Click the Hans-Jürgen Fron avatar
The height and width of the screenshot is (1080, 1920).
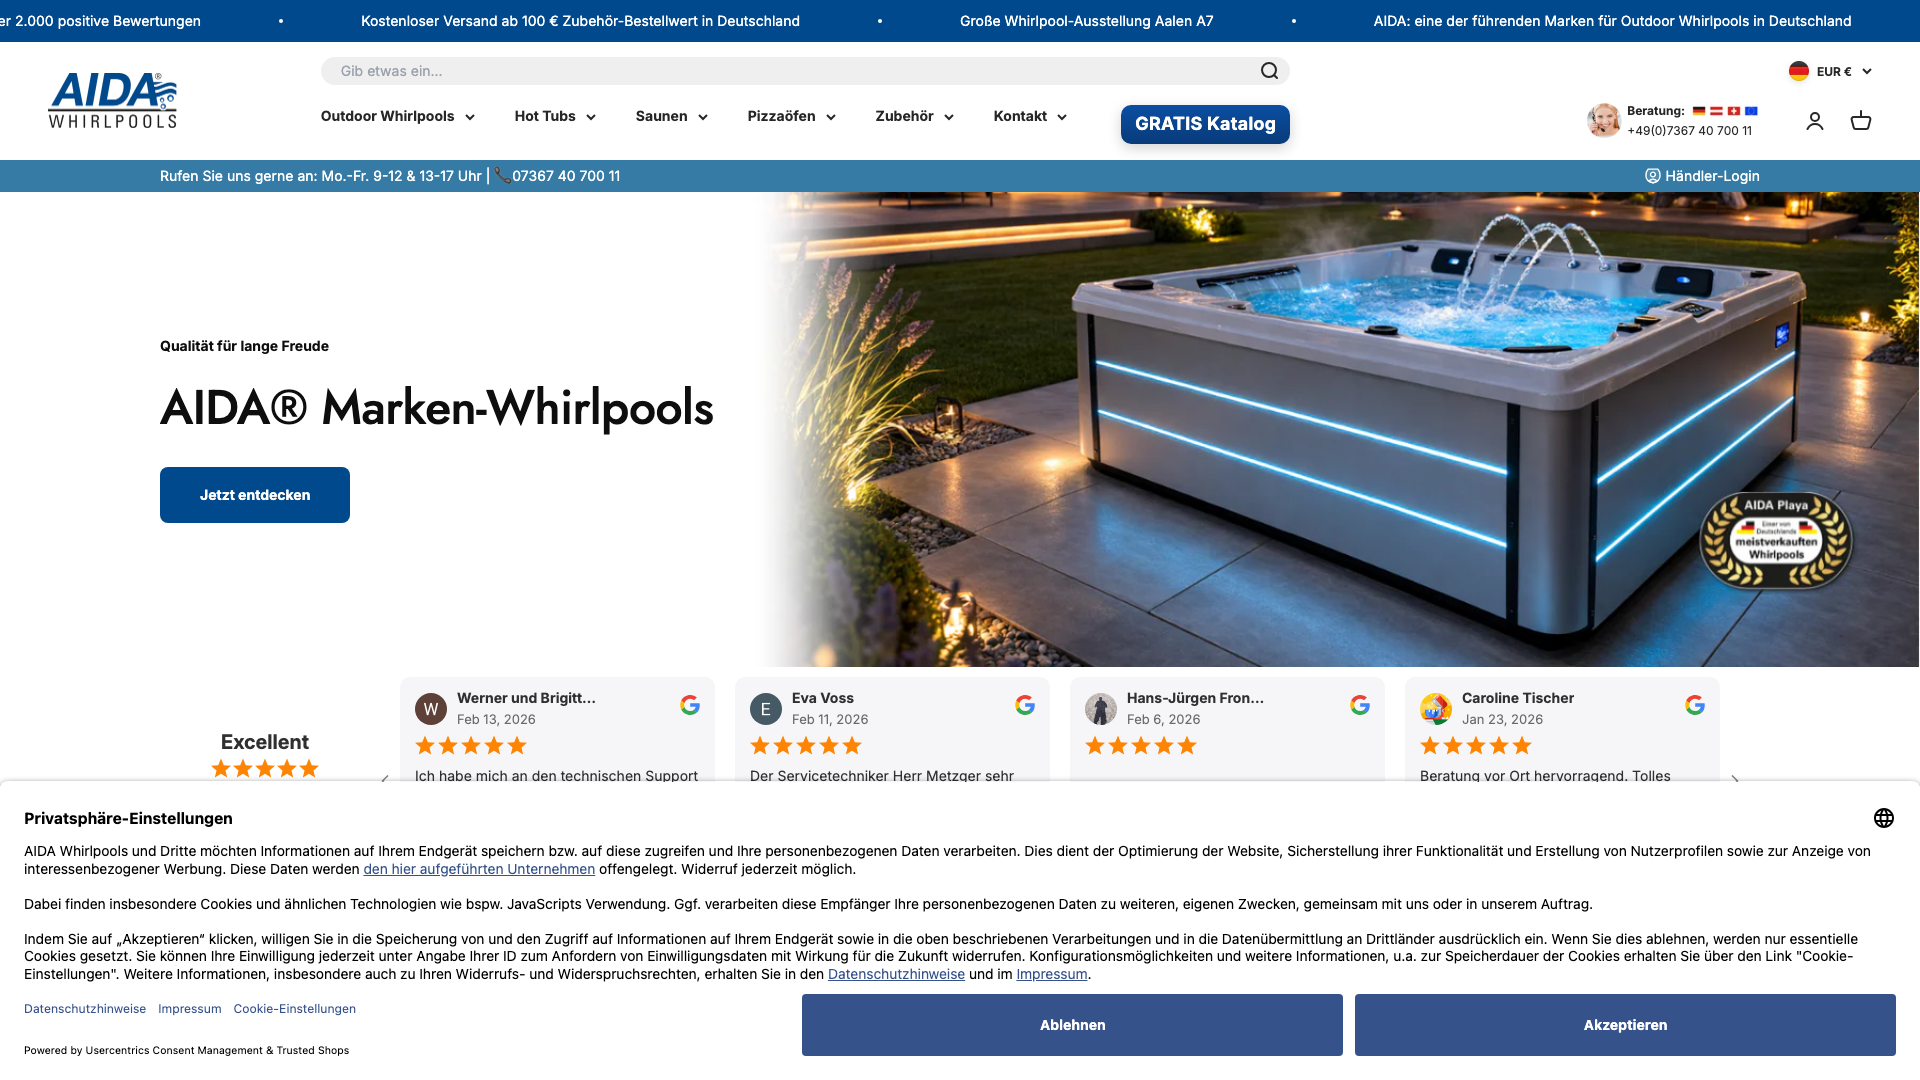(x=1101, y=709)
